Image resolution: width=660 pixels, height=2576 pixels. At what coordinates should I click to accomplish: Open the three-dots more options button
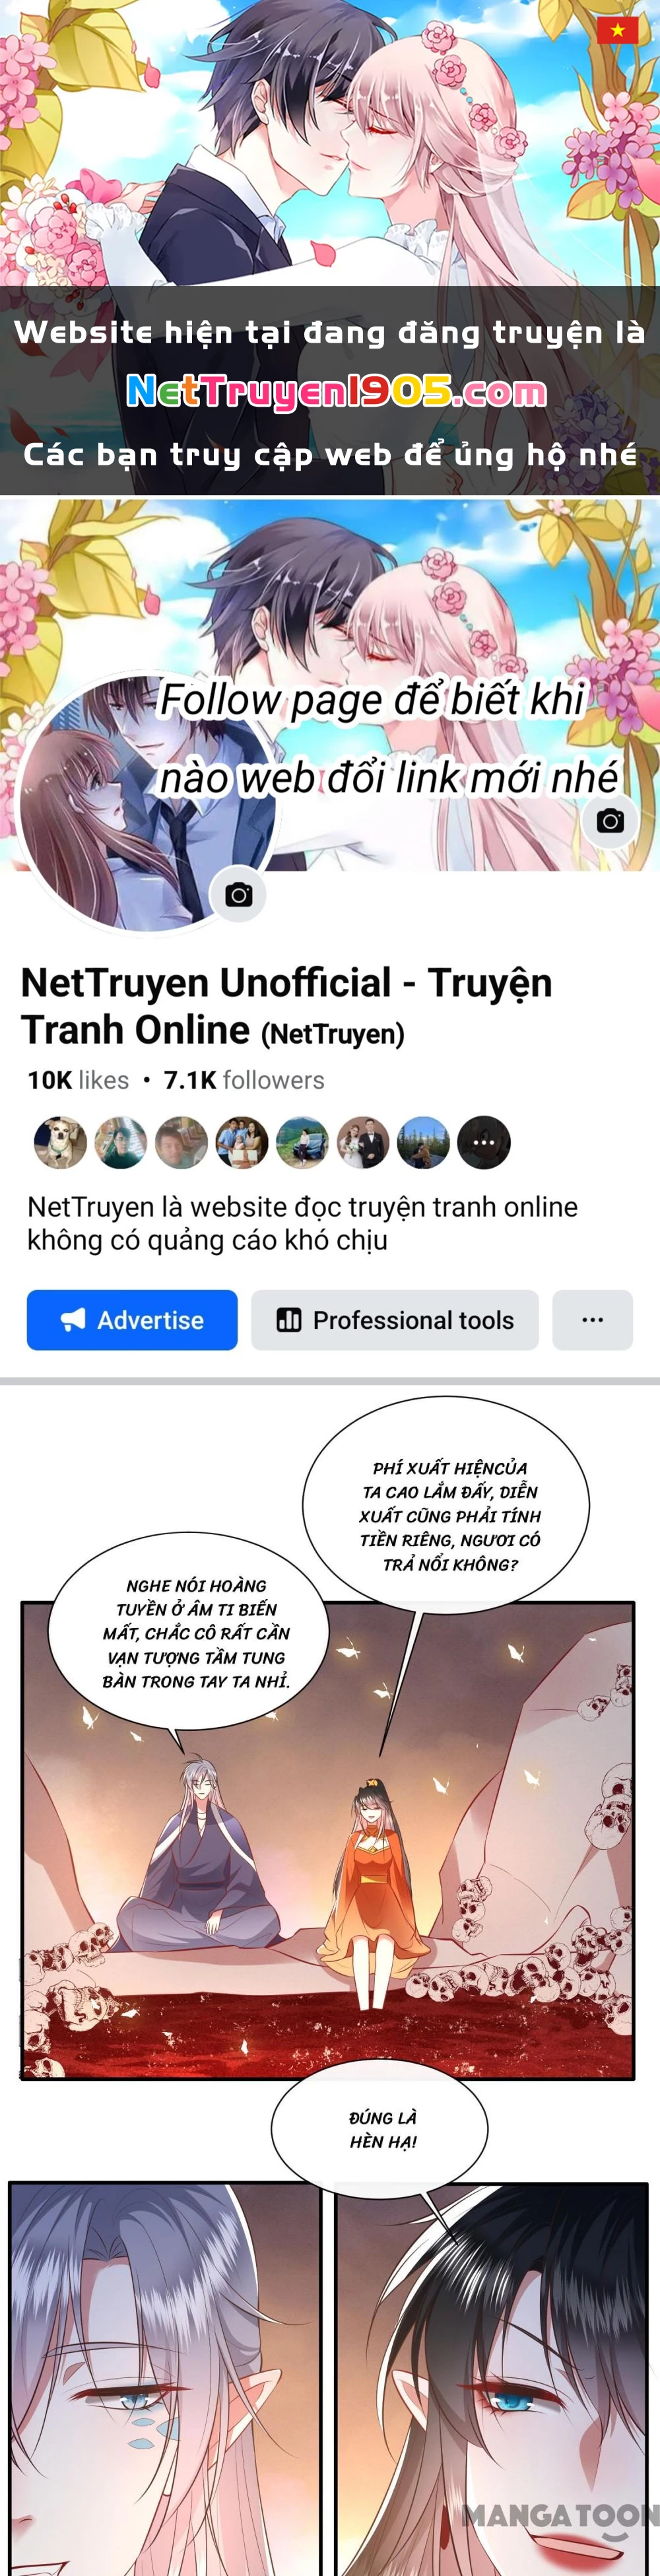[593, 1320]
